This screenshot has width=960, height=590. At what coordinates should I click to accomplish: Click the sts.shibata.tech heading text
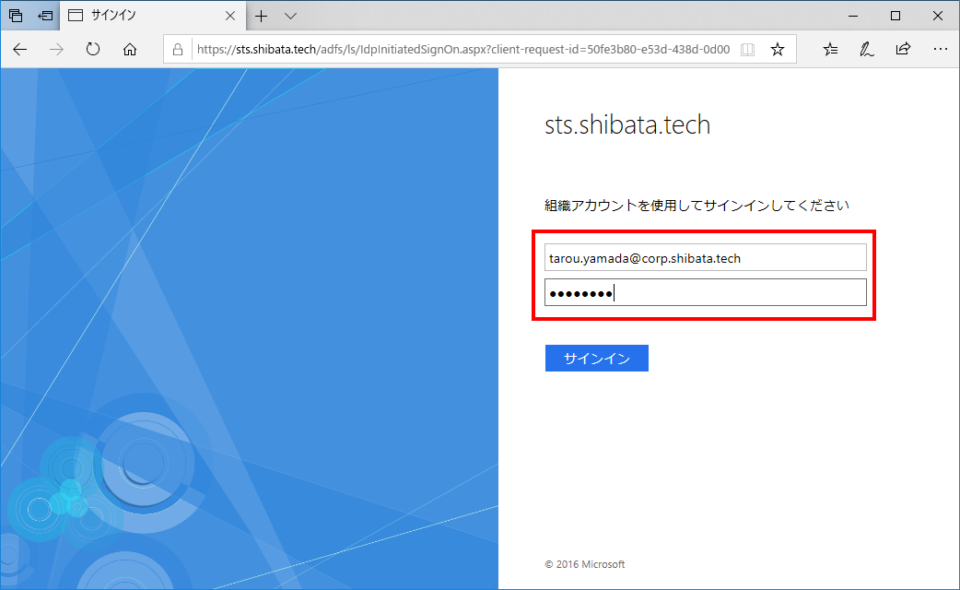tap(628, 125)
